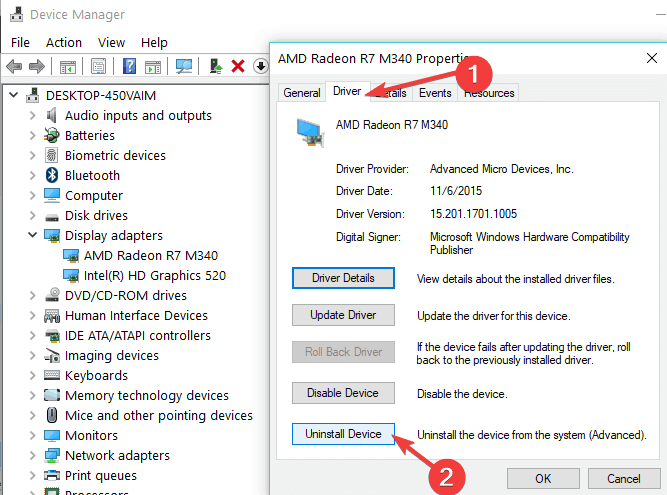Click the Disable Device button
Screen dimensions: 667x495
tap(343, 393)
